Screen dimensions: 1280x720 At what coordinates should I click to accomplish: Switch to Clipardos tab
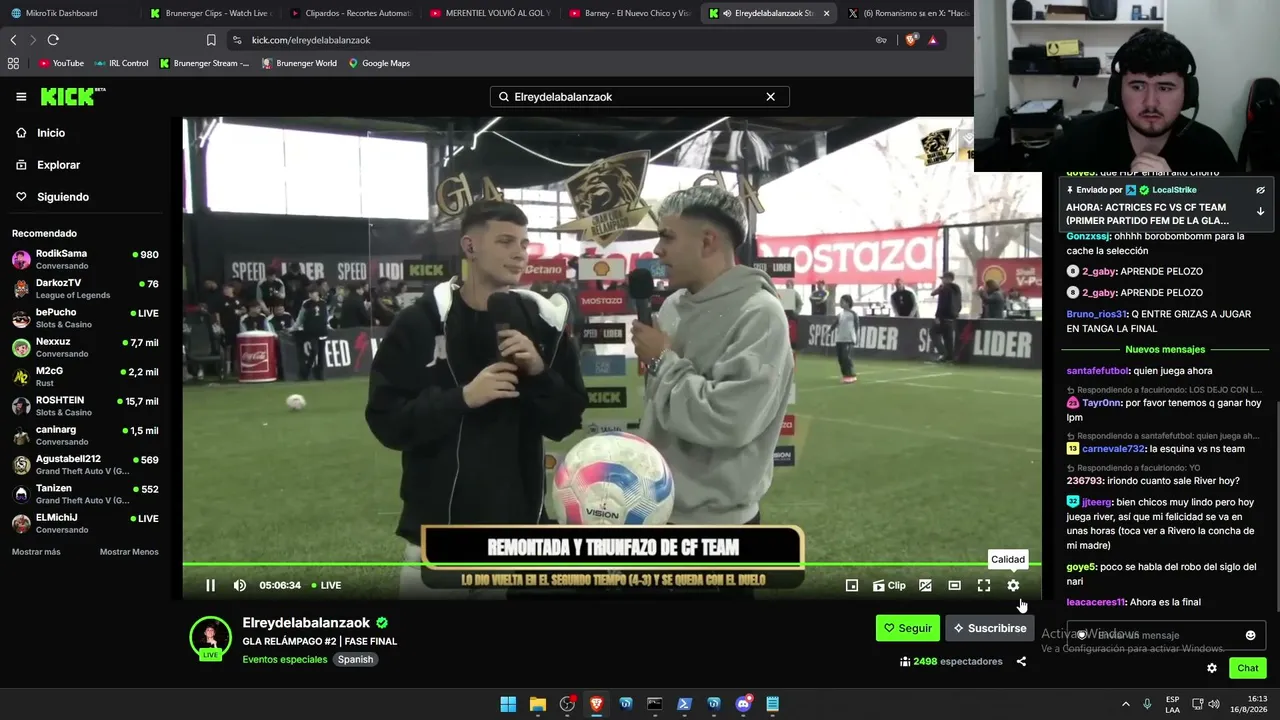pyautogui.click(x=352, y=13)
